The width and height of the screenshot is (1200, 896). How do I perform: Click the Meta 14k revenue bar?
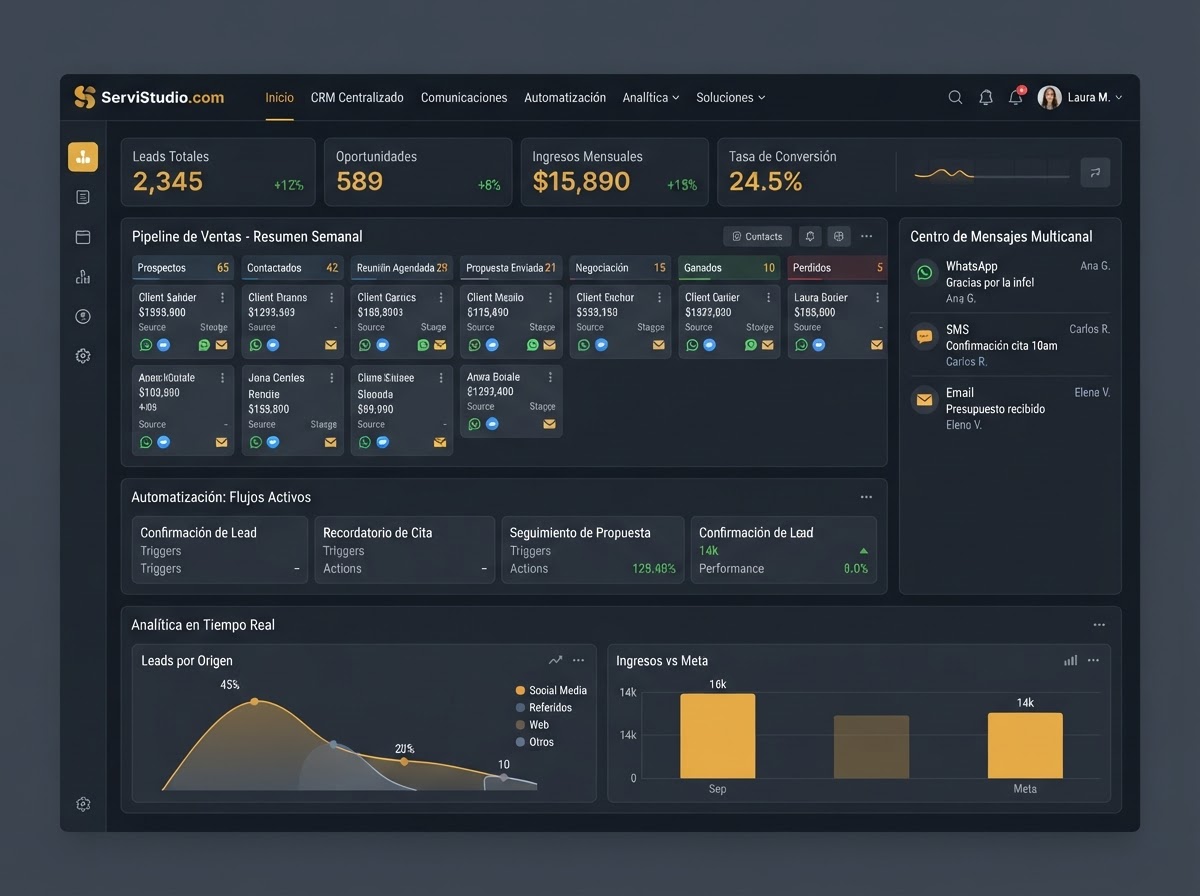(x=1025, y=745)
